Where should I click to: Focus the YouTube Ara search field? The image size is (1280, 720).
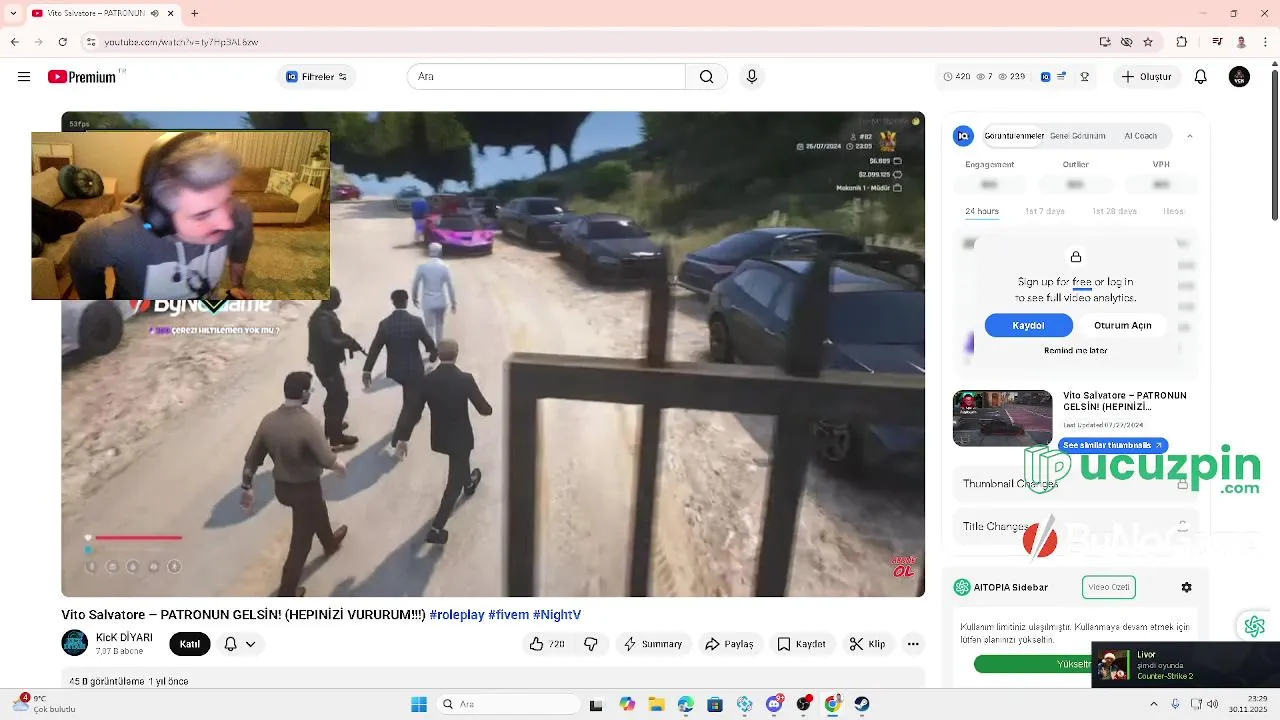[x=546, y=77]
